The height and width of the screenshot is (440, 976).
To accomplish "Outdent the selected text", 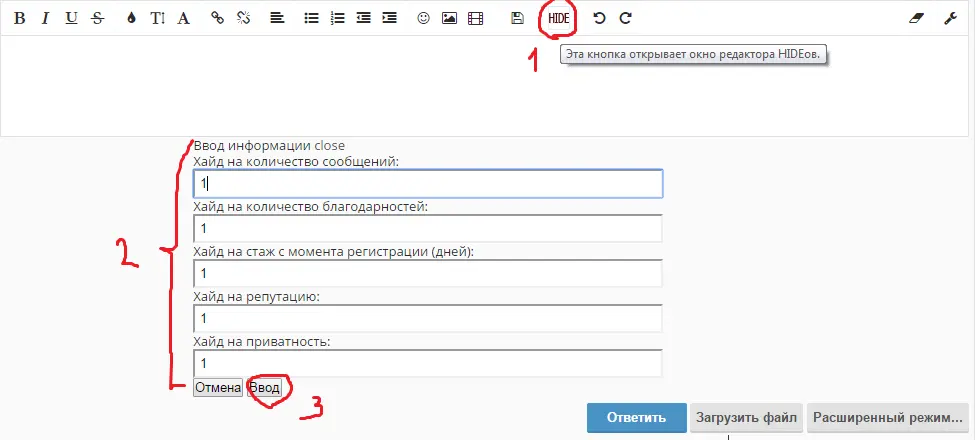I will click(x=364, y=18).
